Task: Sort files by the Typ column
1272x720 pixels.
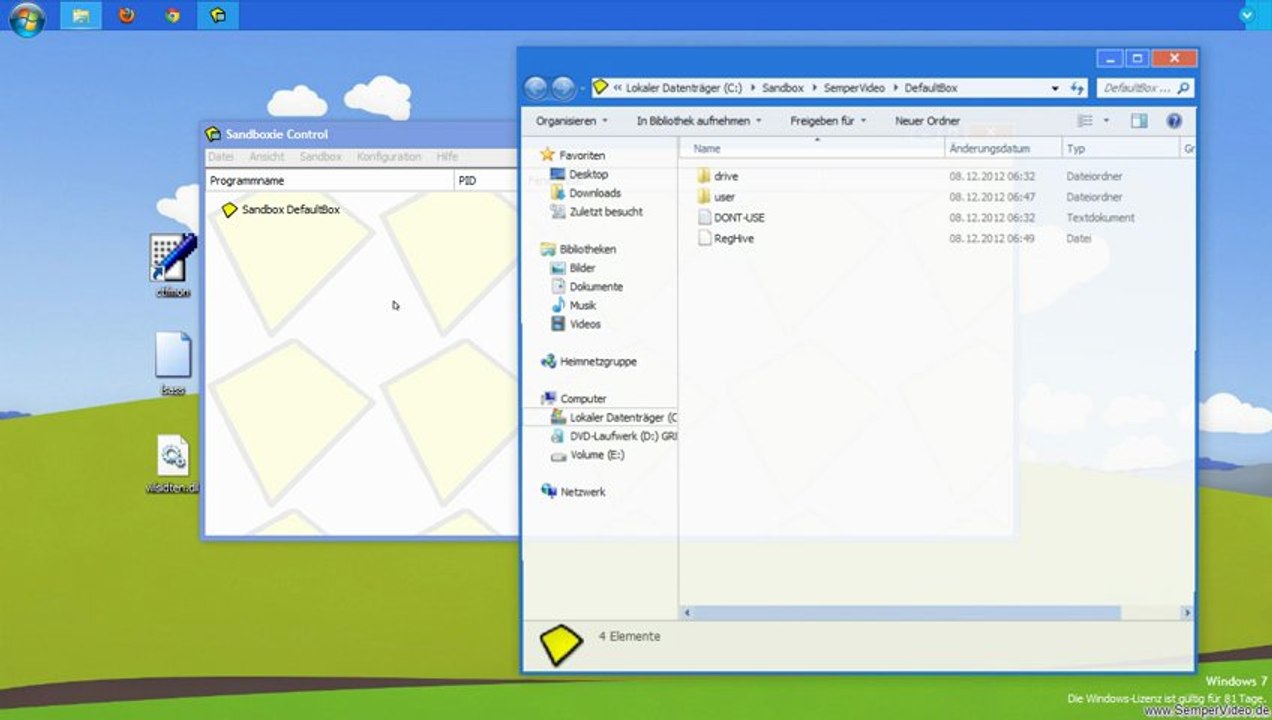Action: point(1121,148)
